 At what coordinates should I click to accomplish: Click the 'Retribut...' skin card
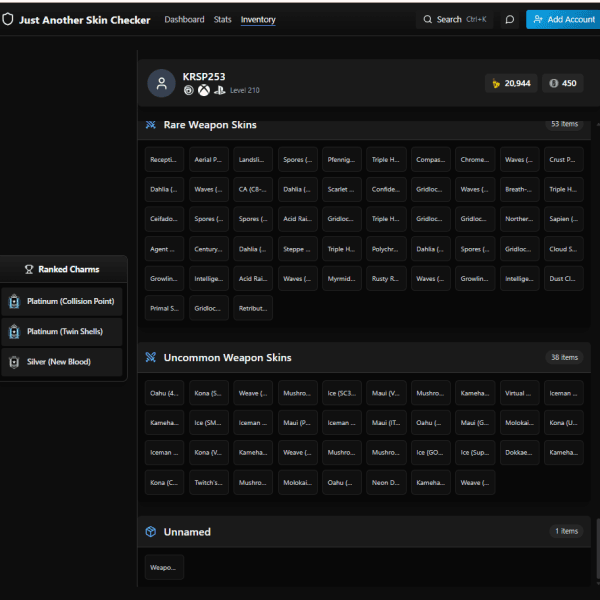click(253, 308)
